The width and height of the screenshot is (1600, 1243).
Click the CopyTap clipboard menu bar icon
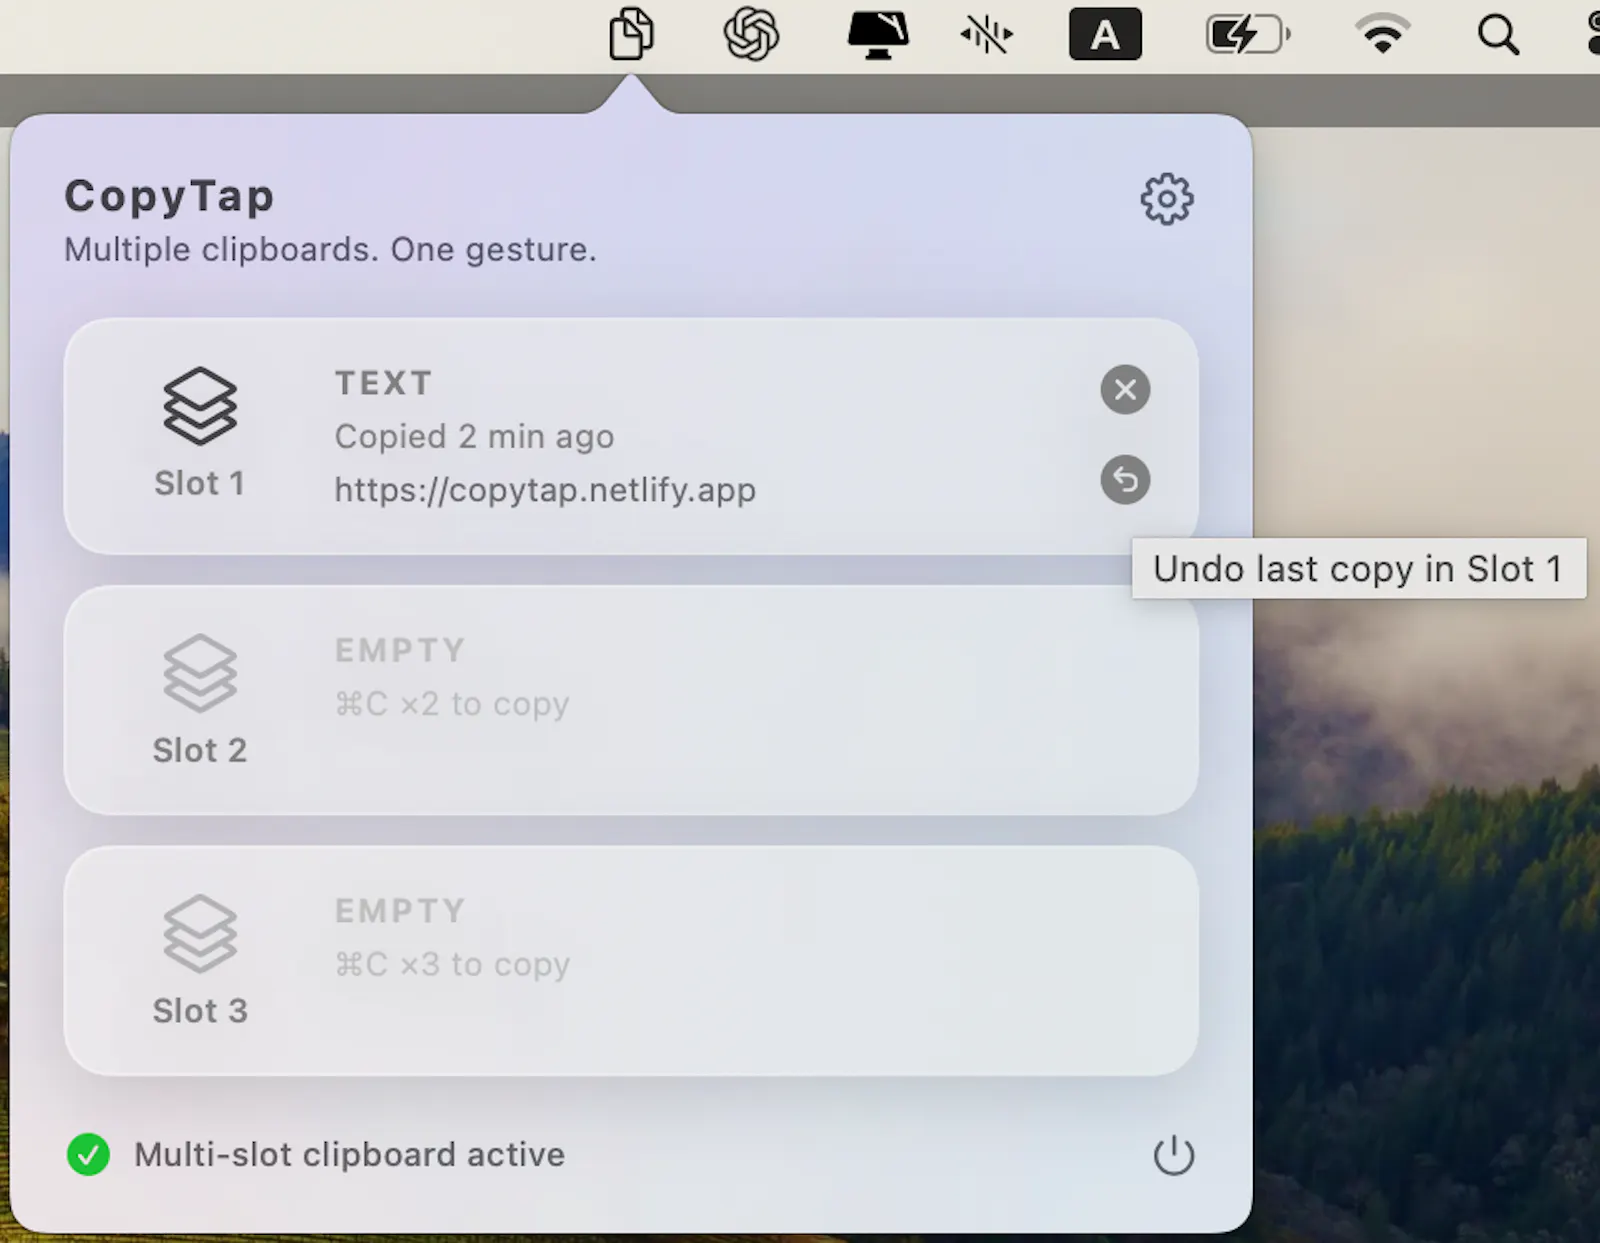632,34
